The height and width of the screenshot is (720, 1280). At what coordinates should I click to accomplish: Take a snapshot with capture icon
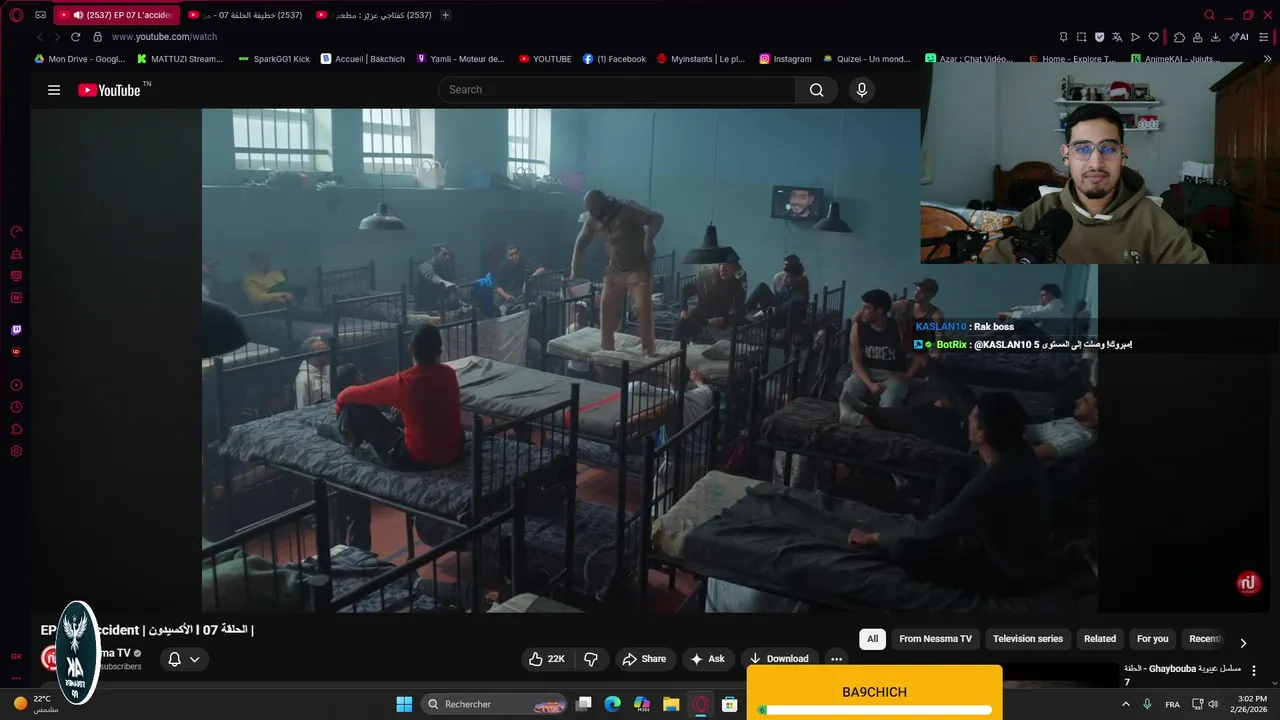1082,37
